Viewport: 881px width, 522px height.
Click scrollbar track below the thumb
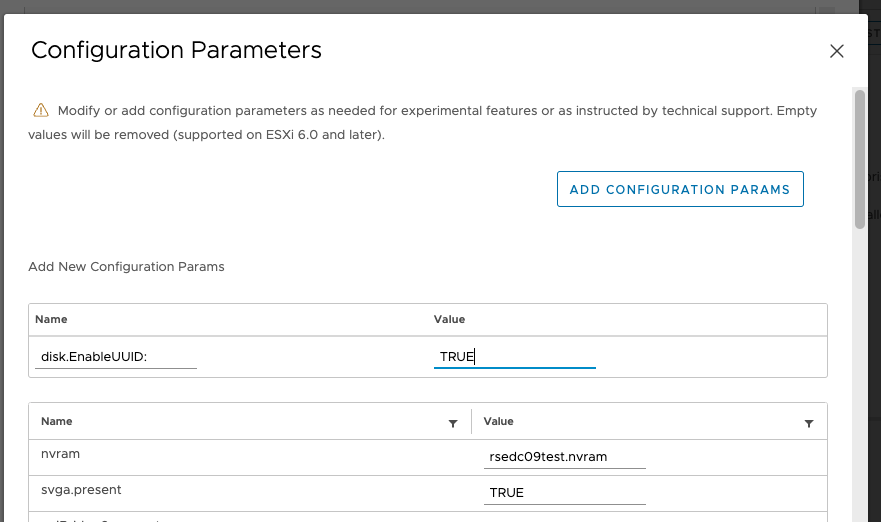(x=859, y=380)
